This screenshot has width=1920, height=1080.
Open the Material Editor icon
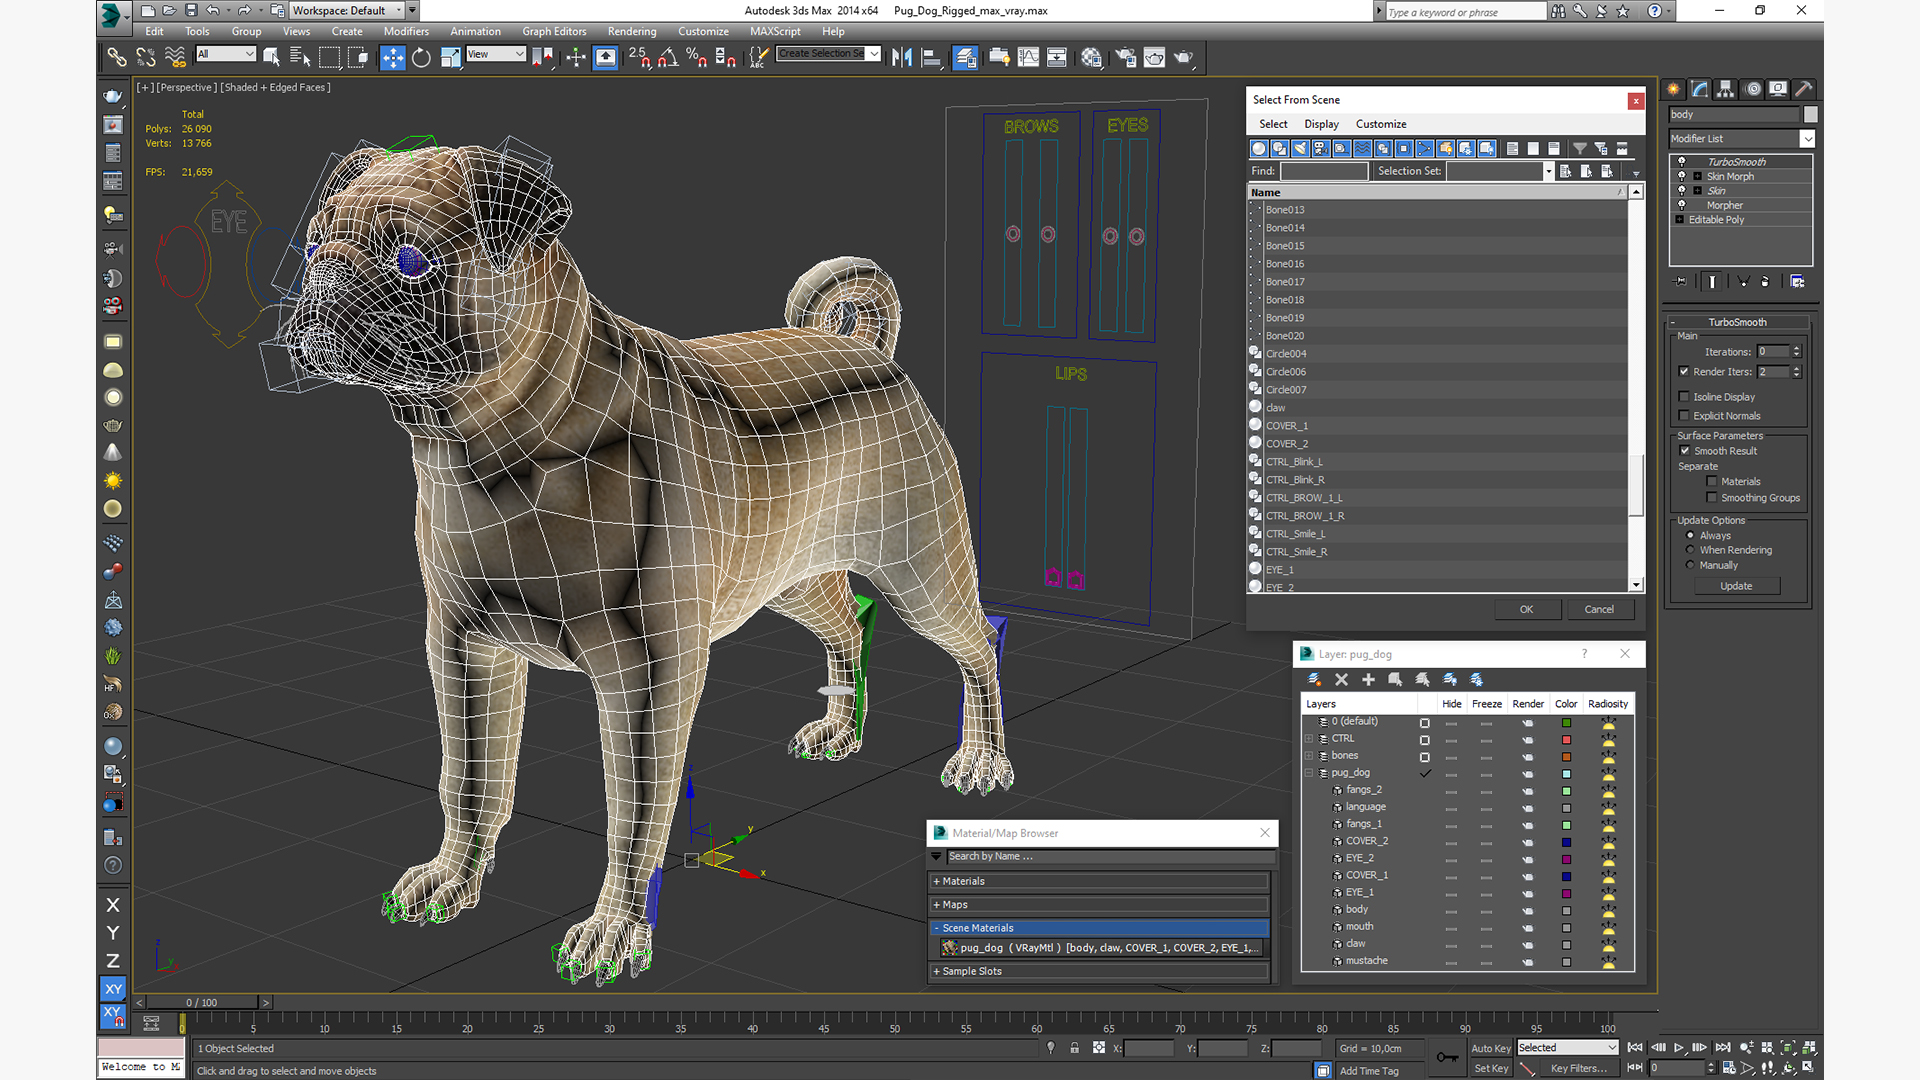point(1091,58)
